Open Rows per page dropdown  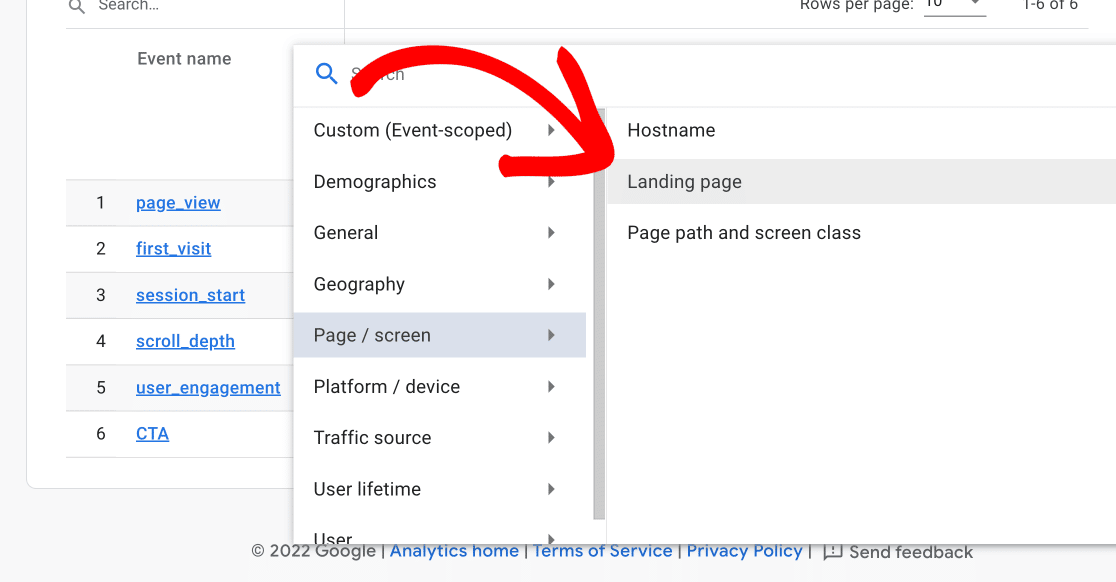[954, 5]
